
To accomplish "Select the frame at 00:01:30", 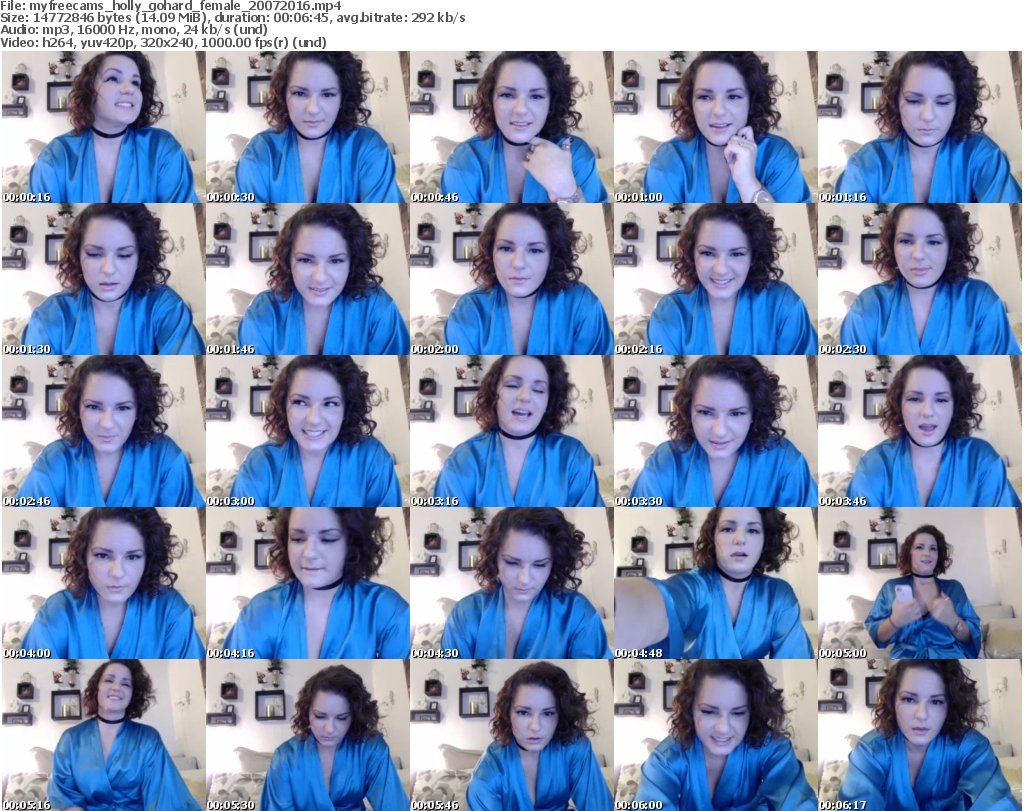I will point(103,279).
